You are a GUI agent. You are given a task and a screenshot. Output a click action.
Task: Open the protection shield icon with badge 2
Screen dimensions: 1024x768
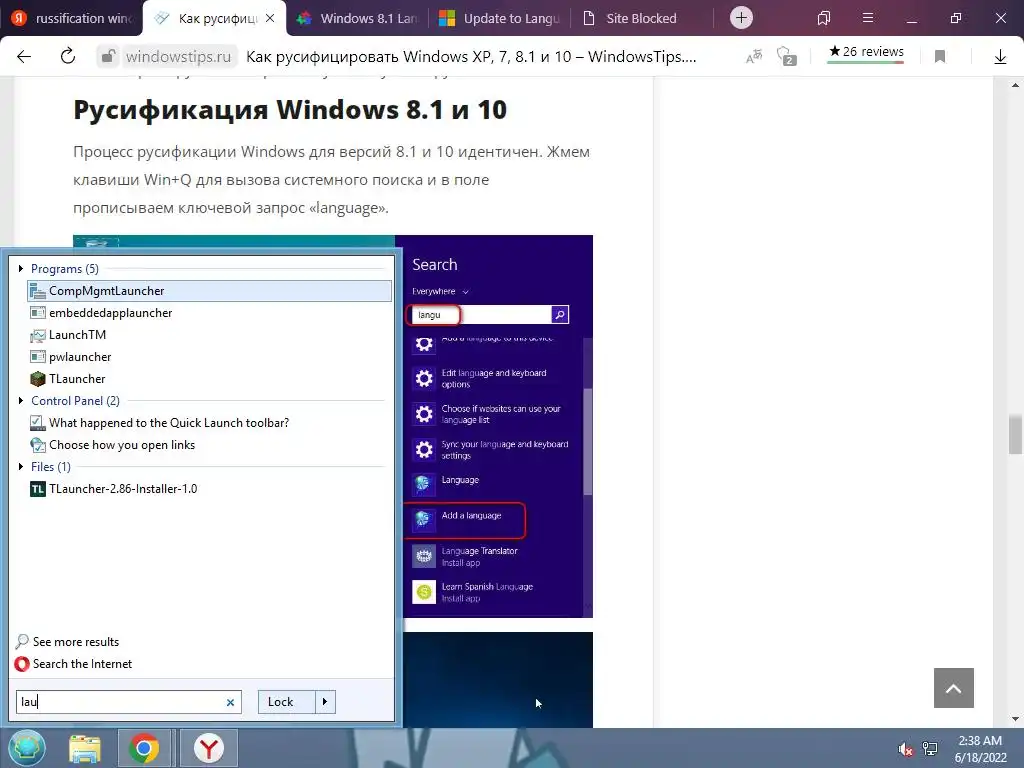786,56
